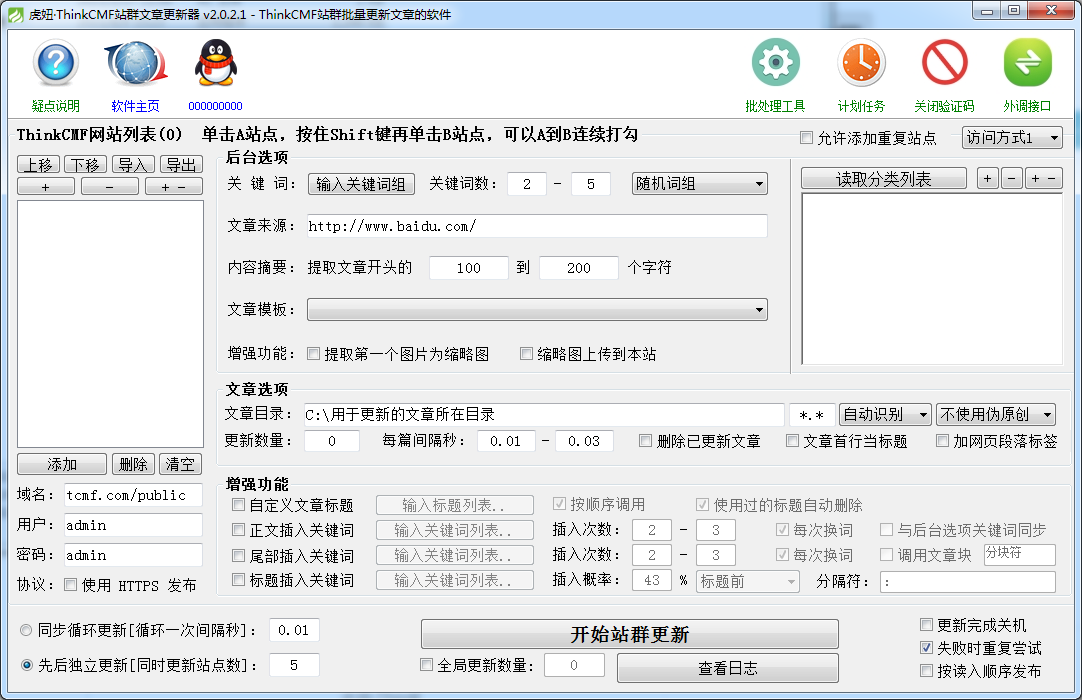Click the file filter field showing *.*
1082x700 pixels.
(x=812, y=414)
